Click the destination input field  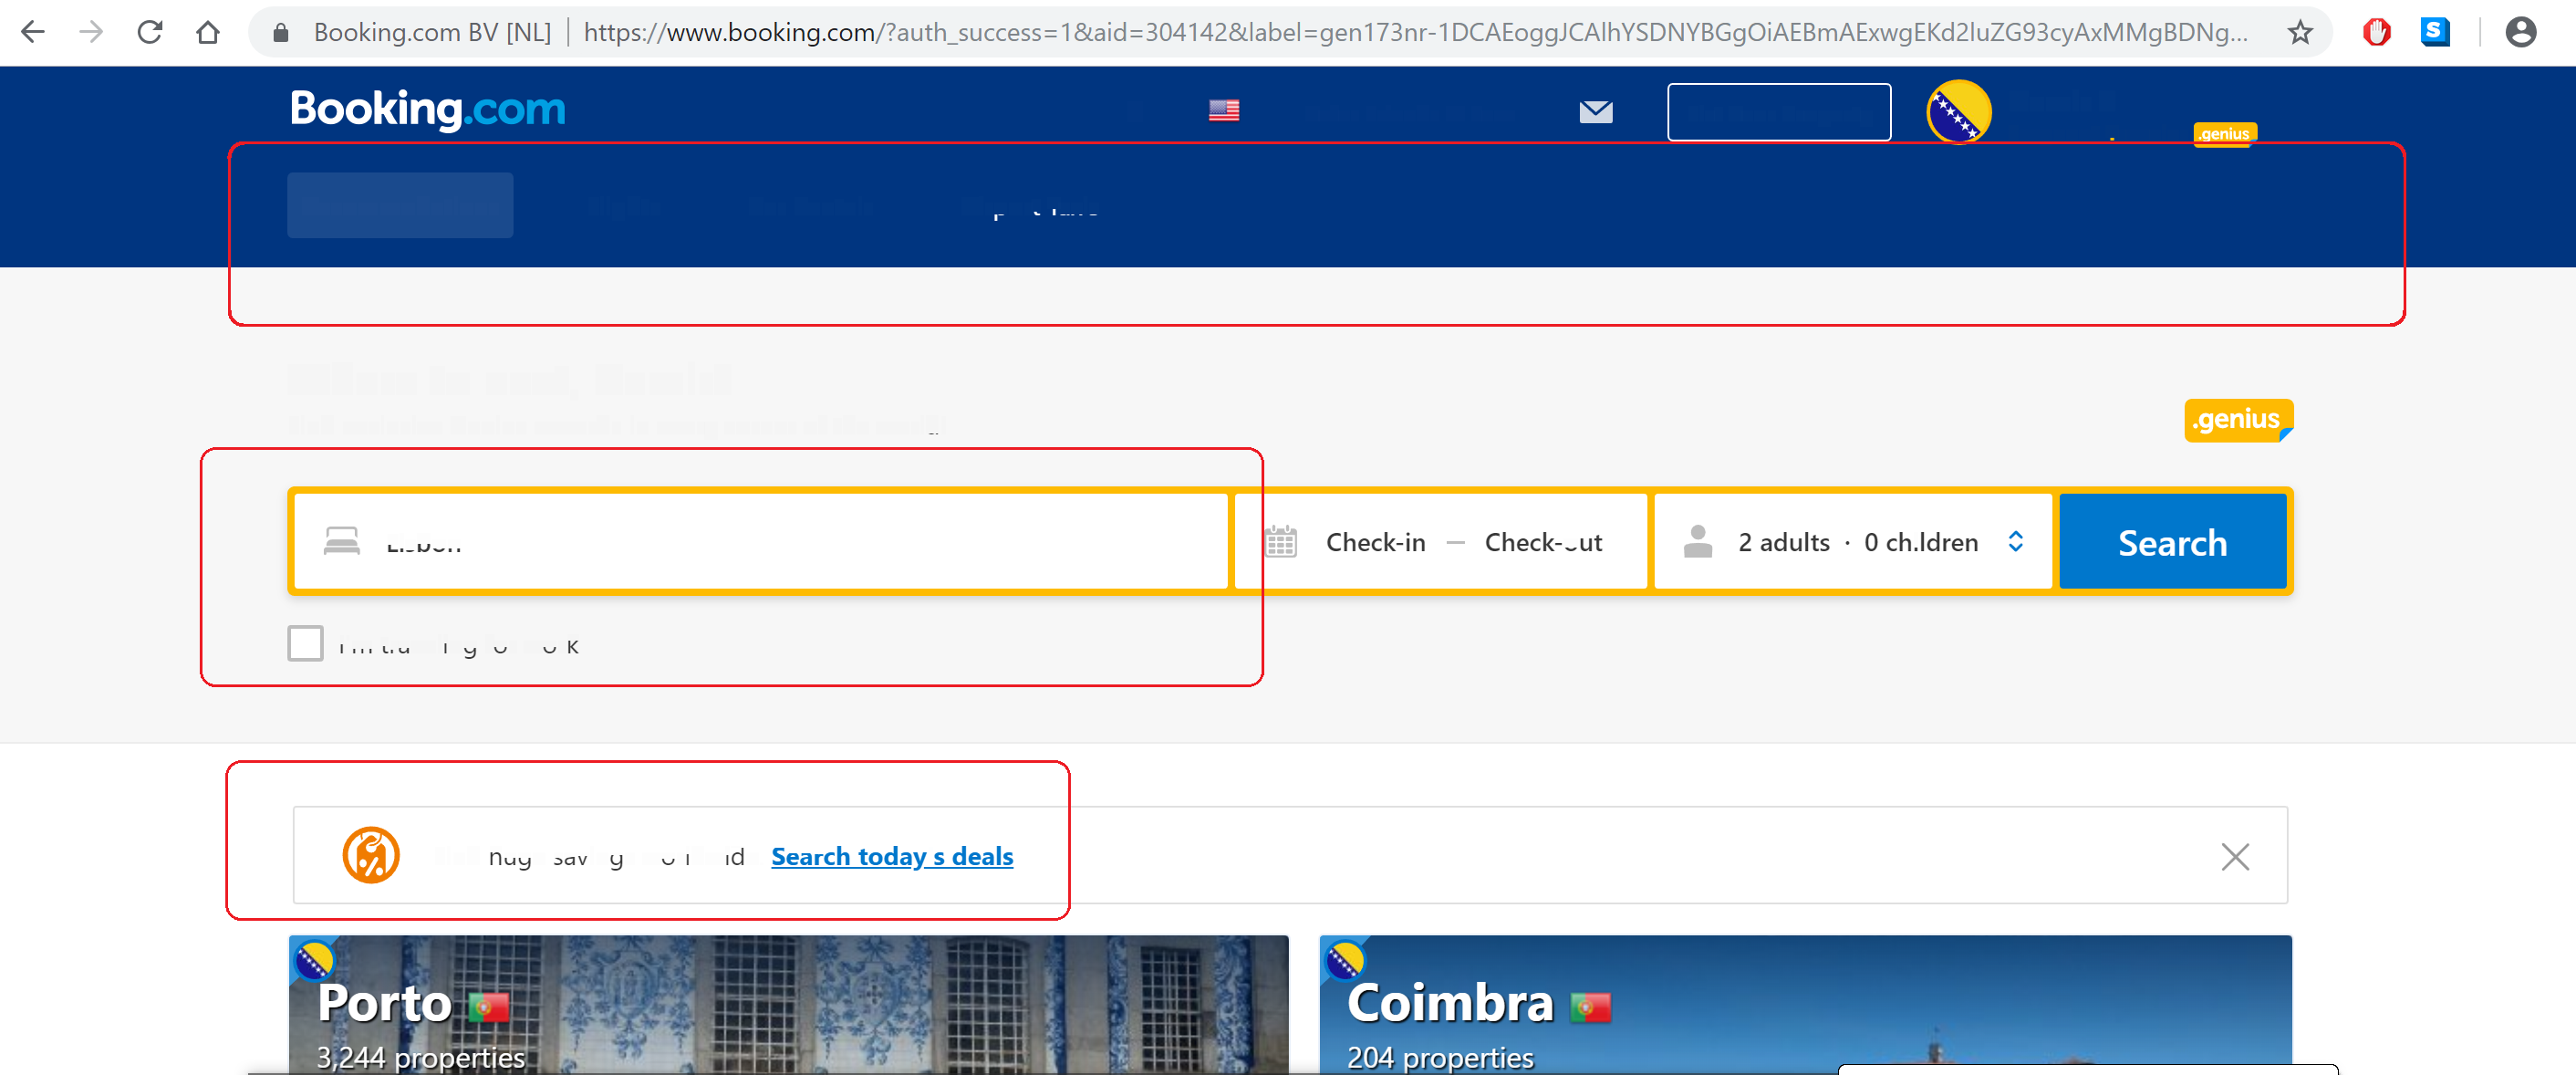[x=760, y=541]
